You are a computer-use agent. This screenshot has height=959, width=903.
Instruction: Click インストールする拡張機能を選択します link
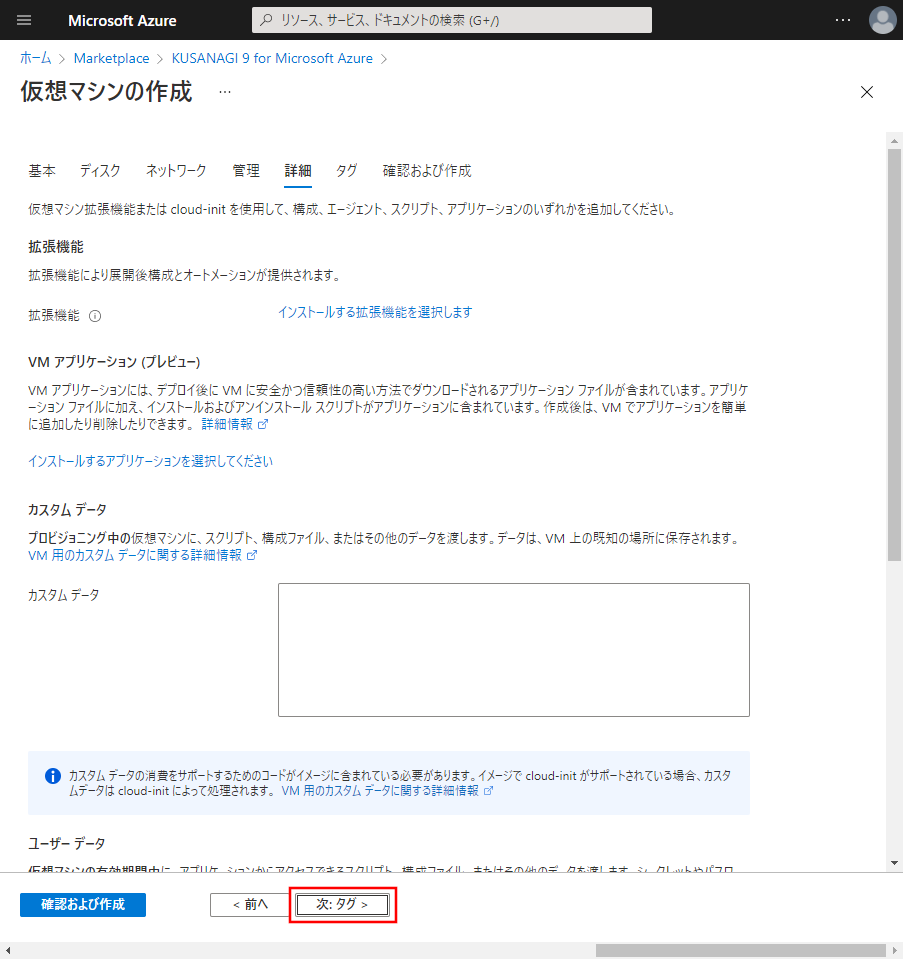click(x=375, y=312)
